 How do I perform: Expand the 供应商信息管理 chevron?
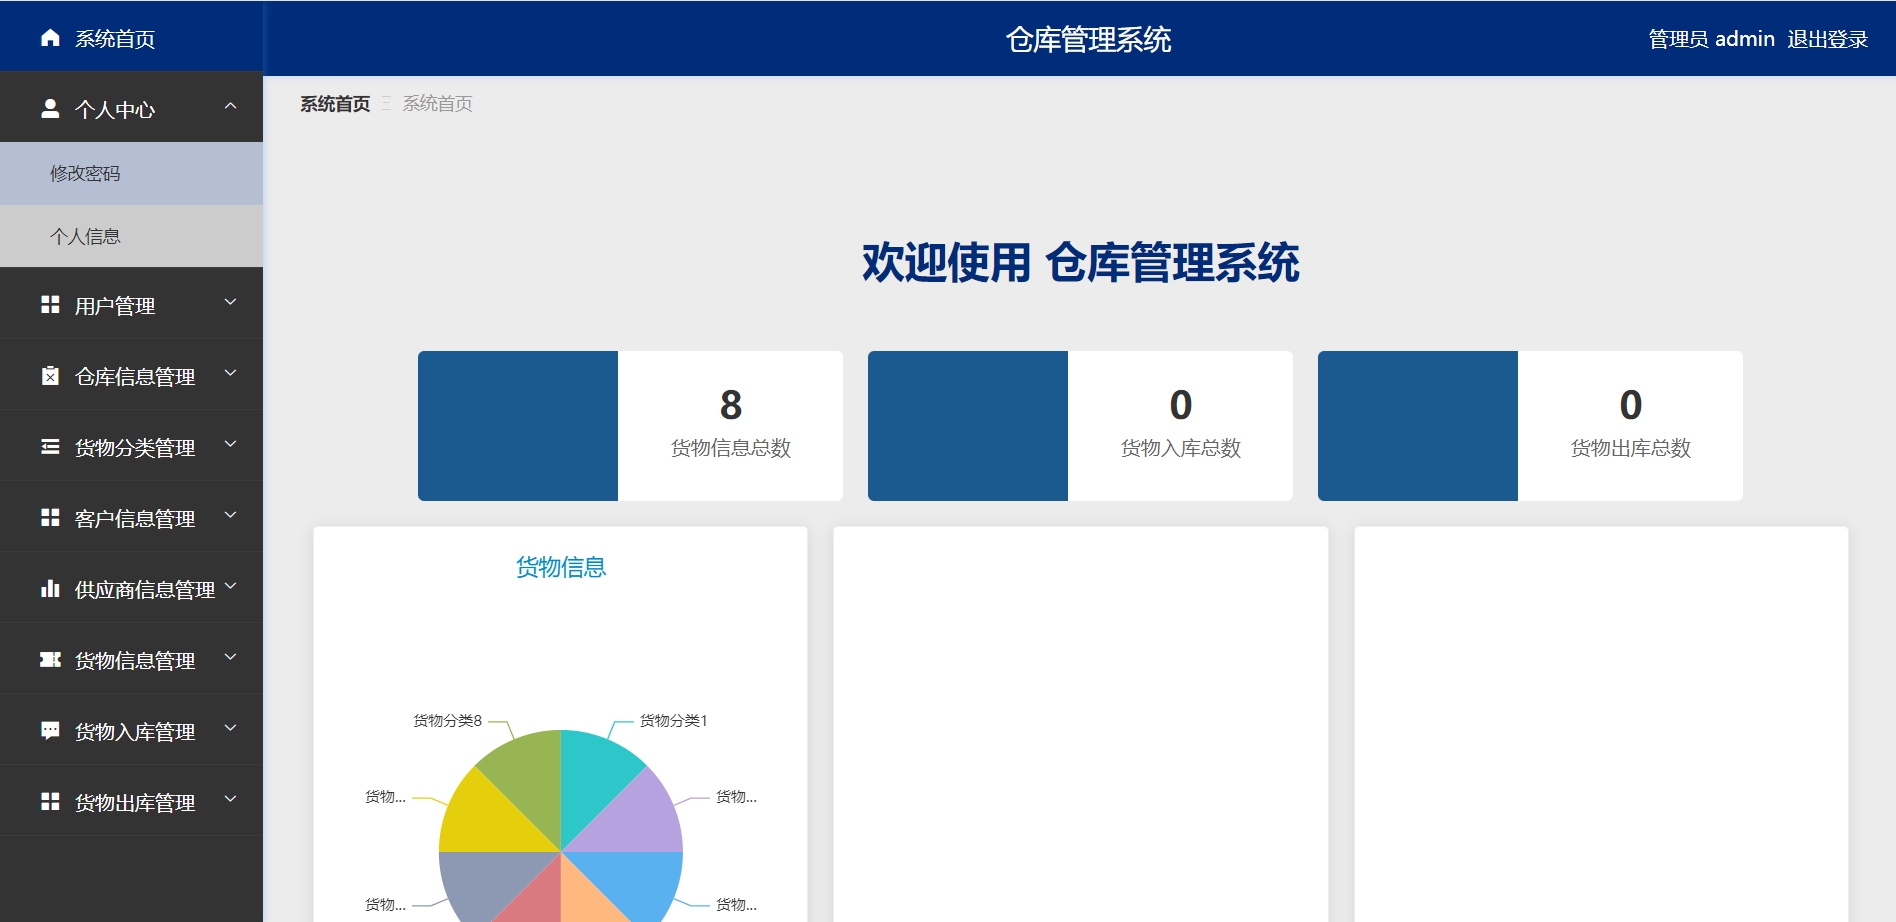(x=231, y=586)
